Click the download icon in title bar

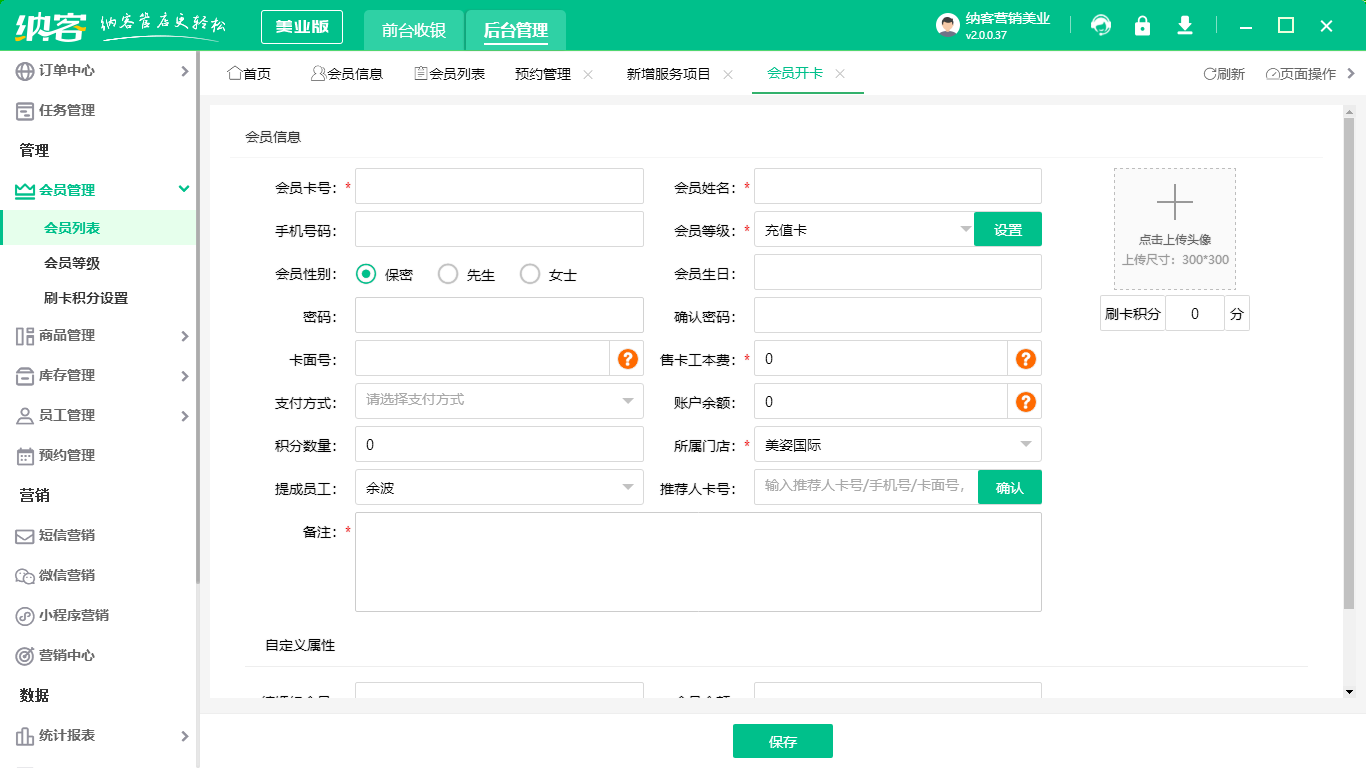(1185, 26)
